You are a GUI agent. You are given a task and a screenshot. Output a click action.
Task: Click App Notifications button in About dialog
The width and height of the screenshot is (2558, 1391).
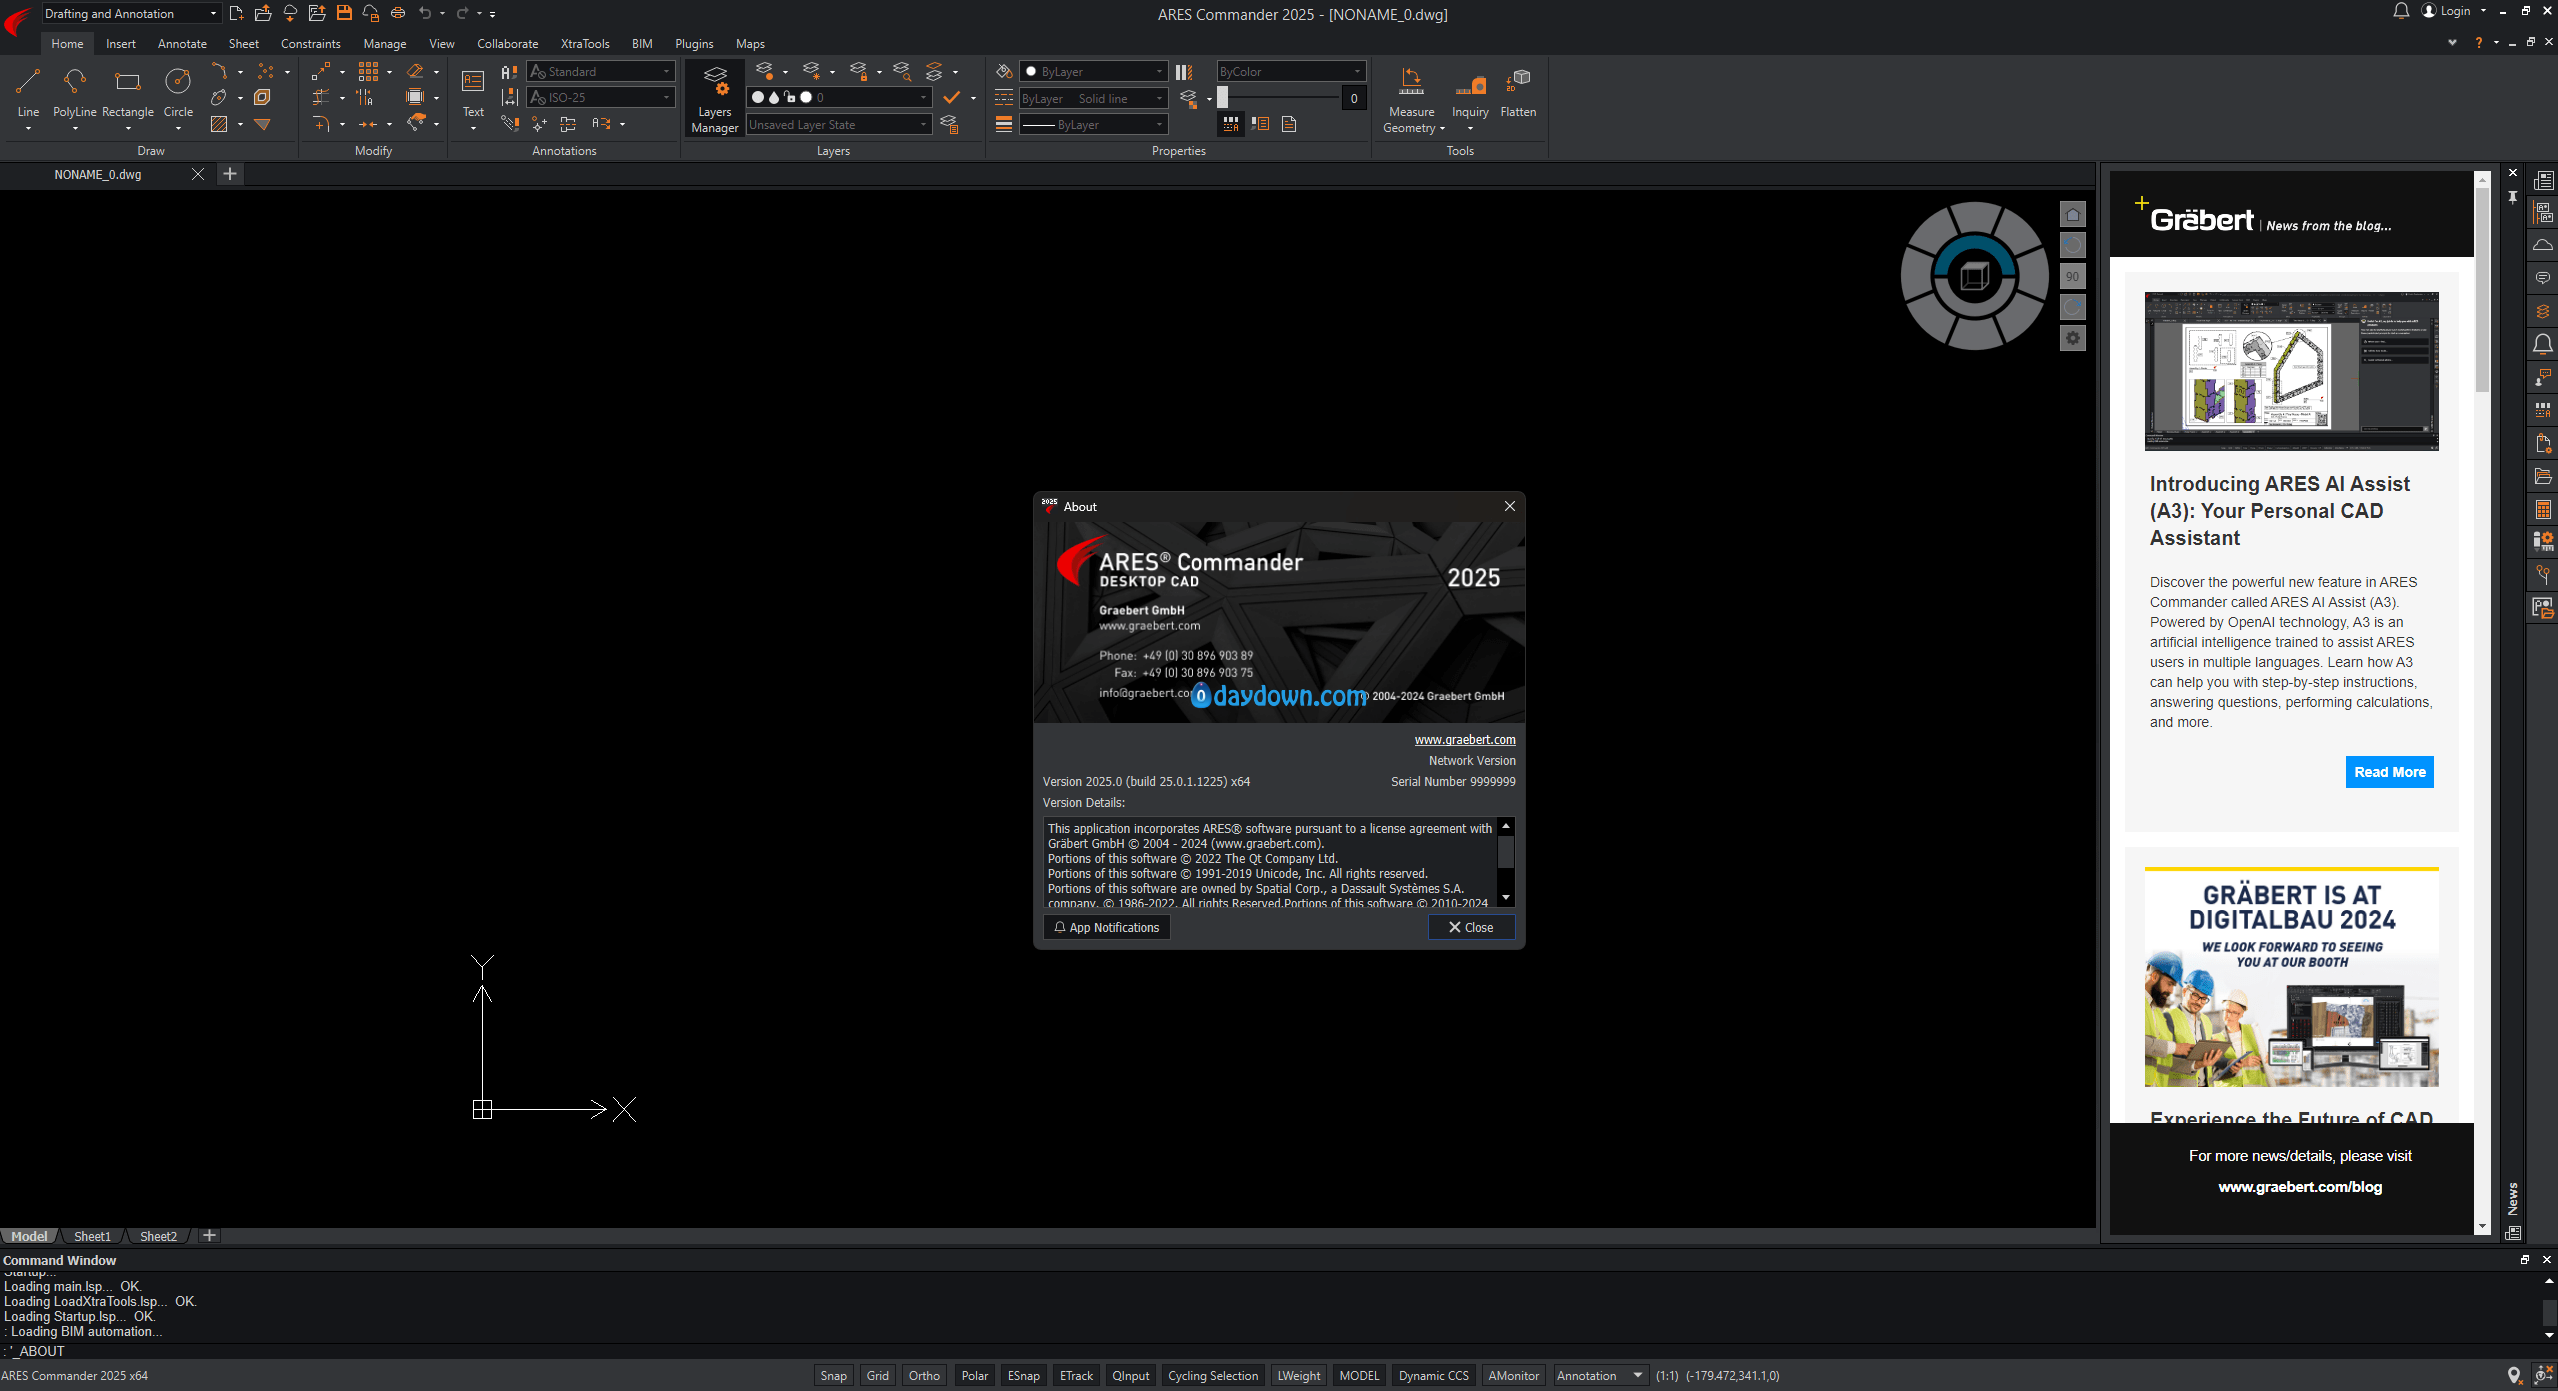coord(1106,927)
